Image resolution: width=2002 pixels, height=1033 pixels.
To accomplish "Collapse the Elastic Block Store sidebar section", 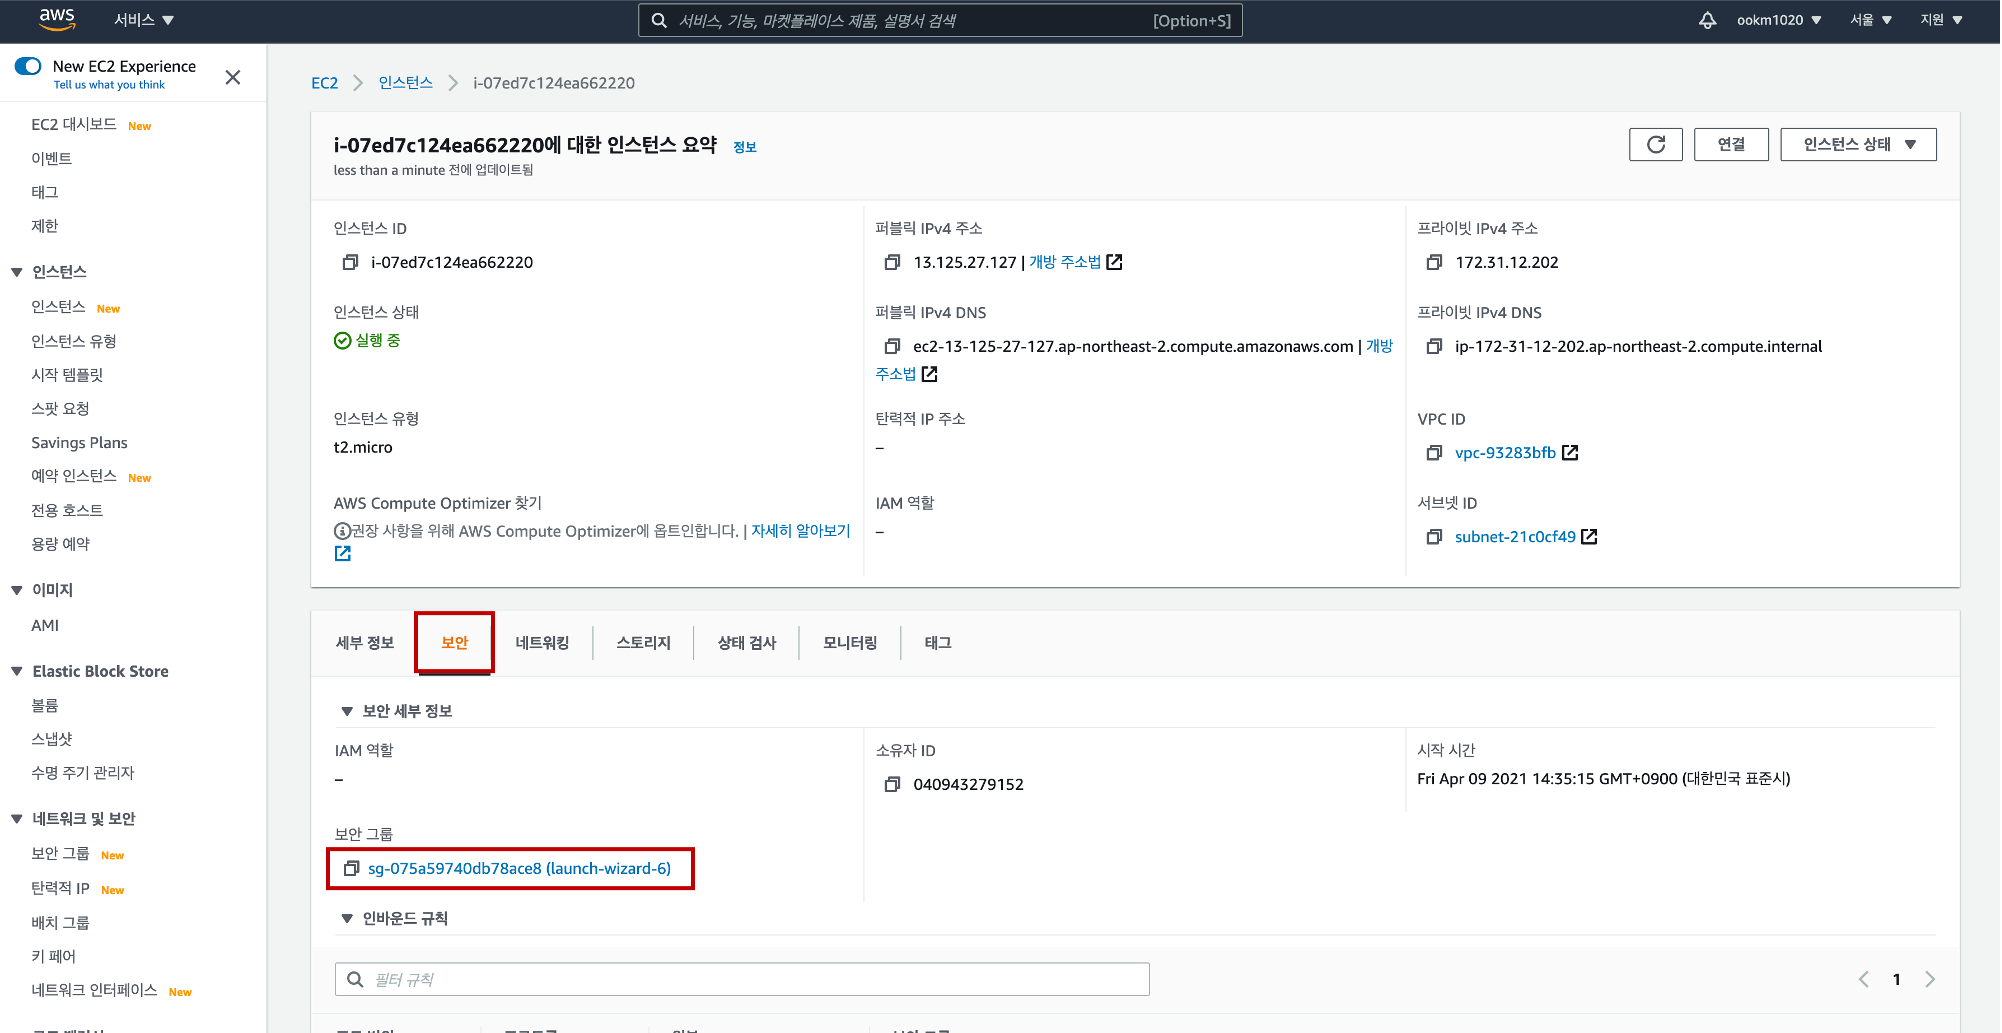I will [x=17, y=671].
